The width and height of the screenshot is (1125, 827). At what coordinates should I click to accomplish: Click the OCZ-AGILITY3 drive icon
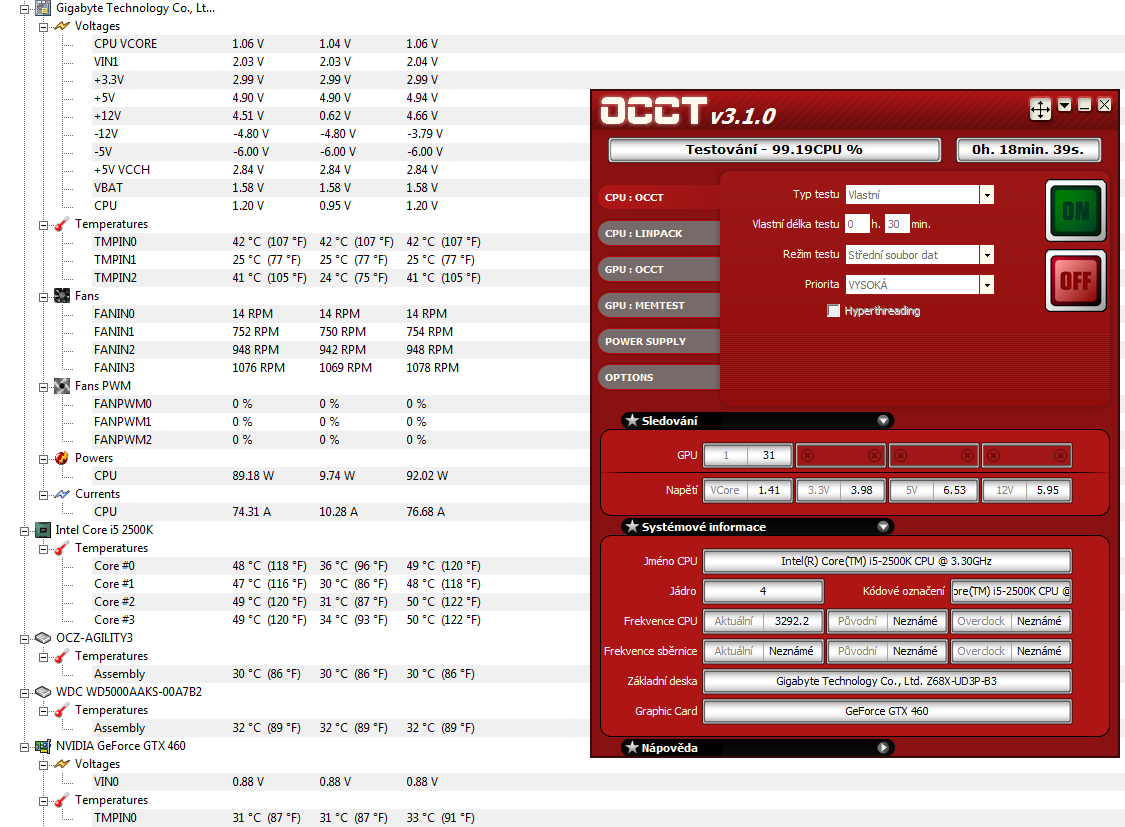(43, 638)
